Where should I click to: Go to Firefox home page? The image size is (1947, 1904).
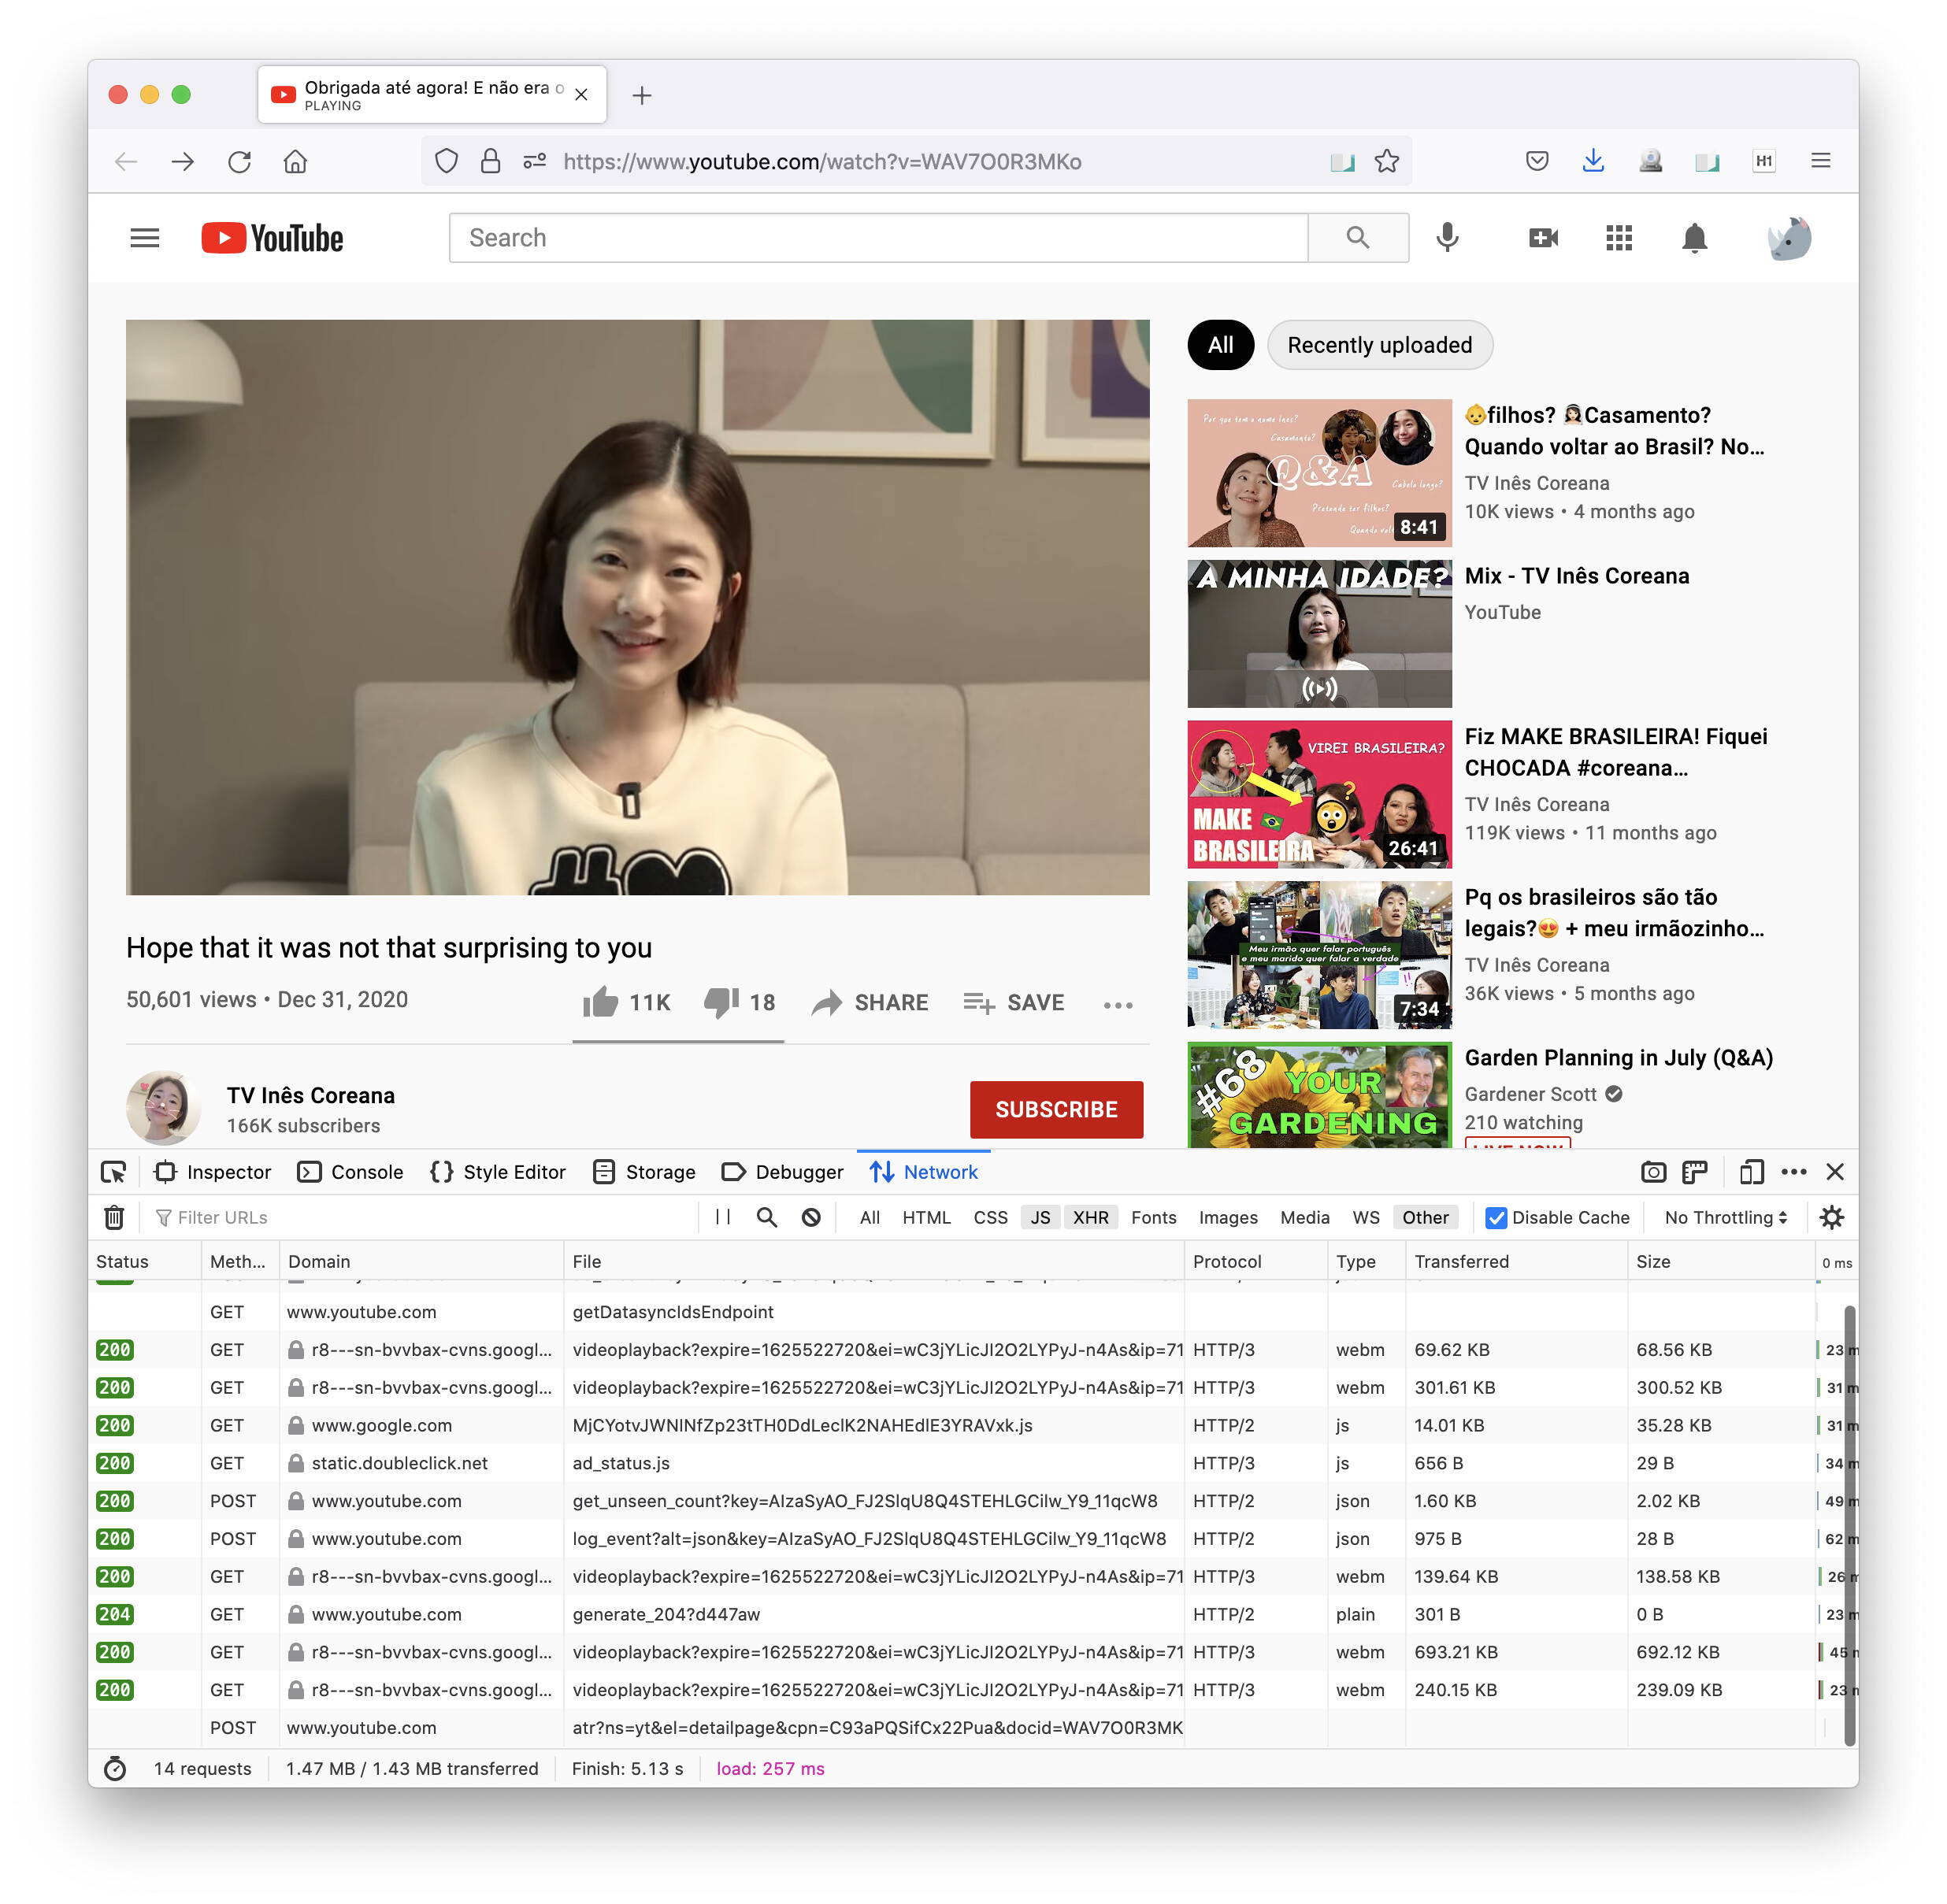[x=295, y=161]
